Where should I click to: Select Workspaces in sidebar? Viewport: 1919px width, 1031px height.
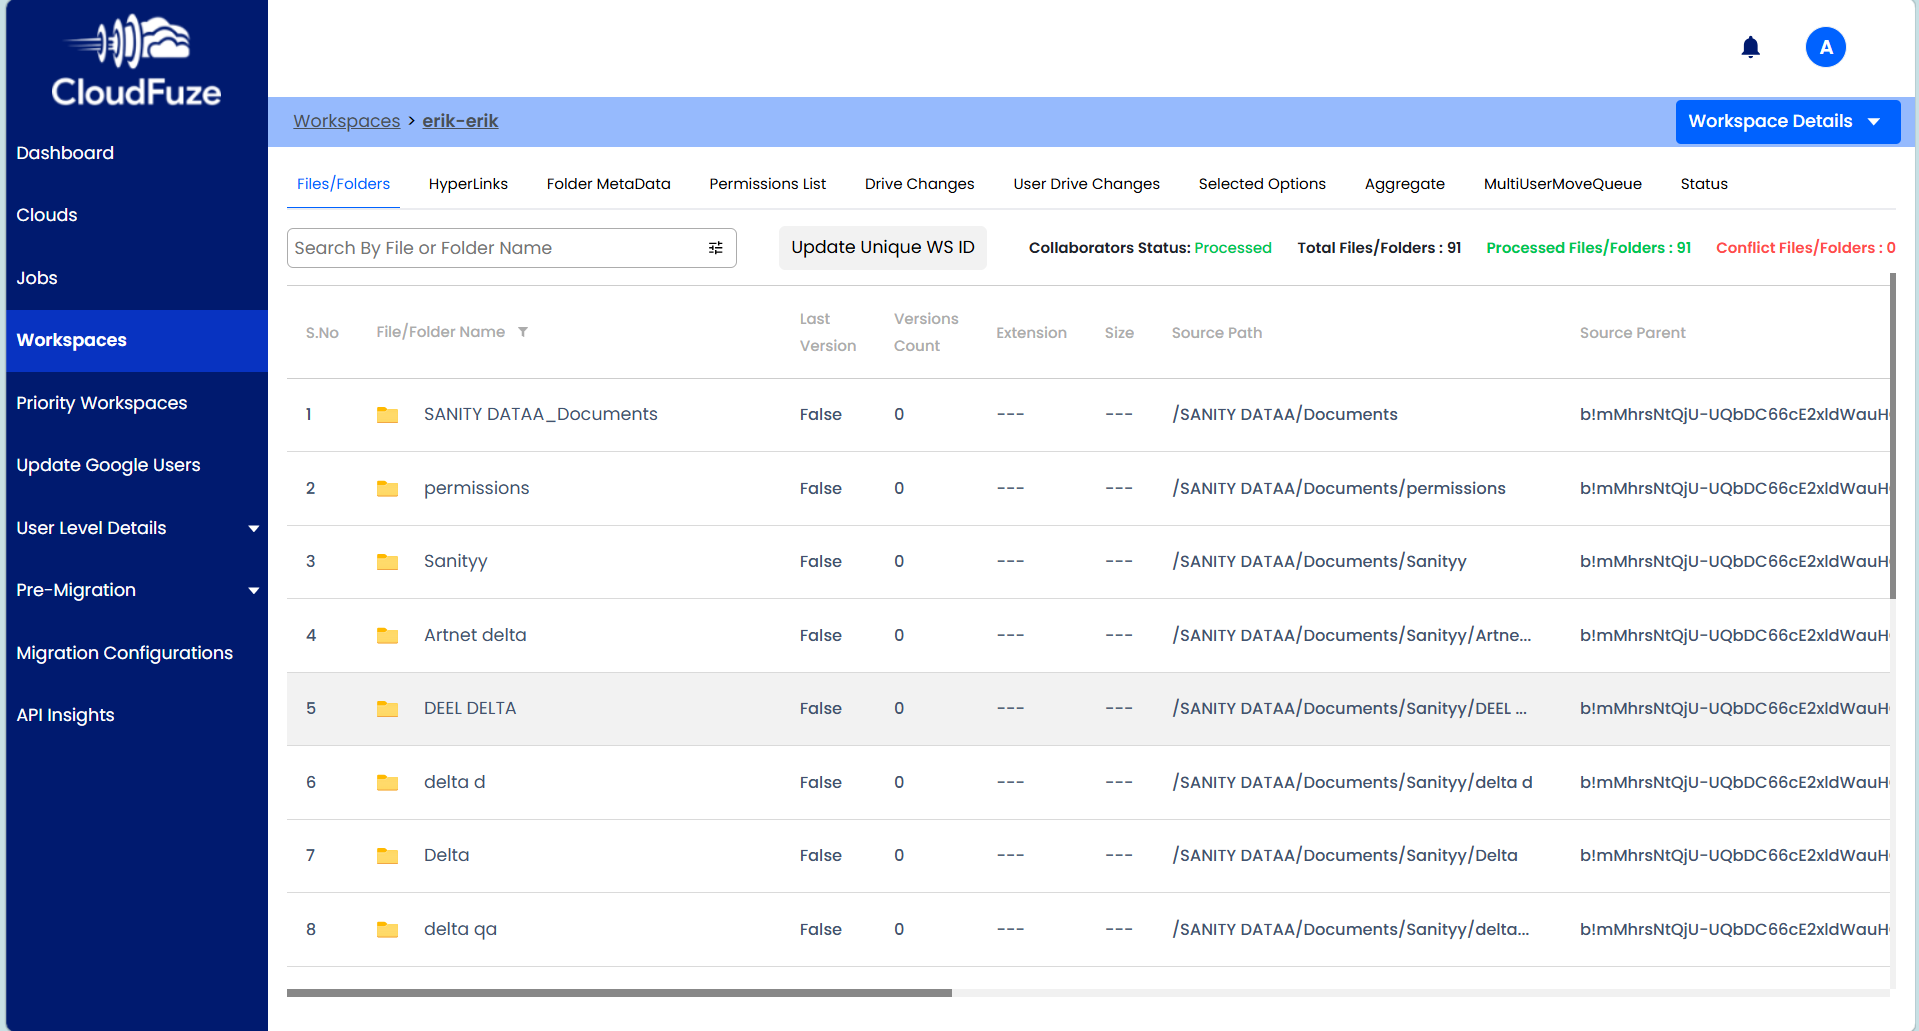coord(137,340)
